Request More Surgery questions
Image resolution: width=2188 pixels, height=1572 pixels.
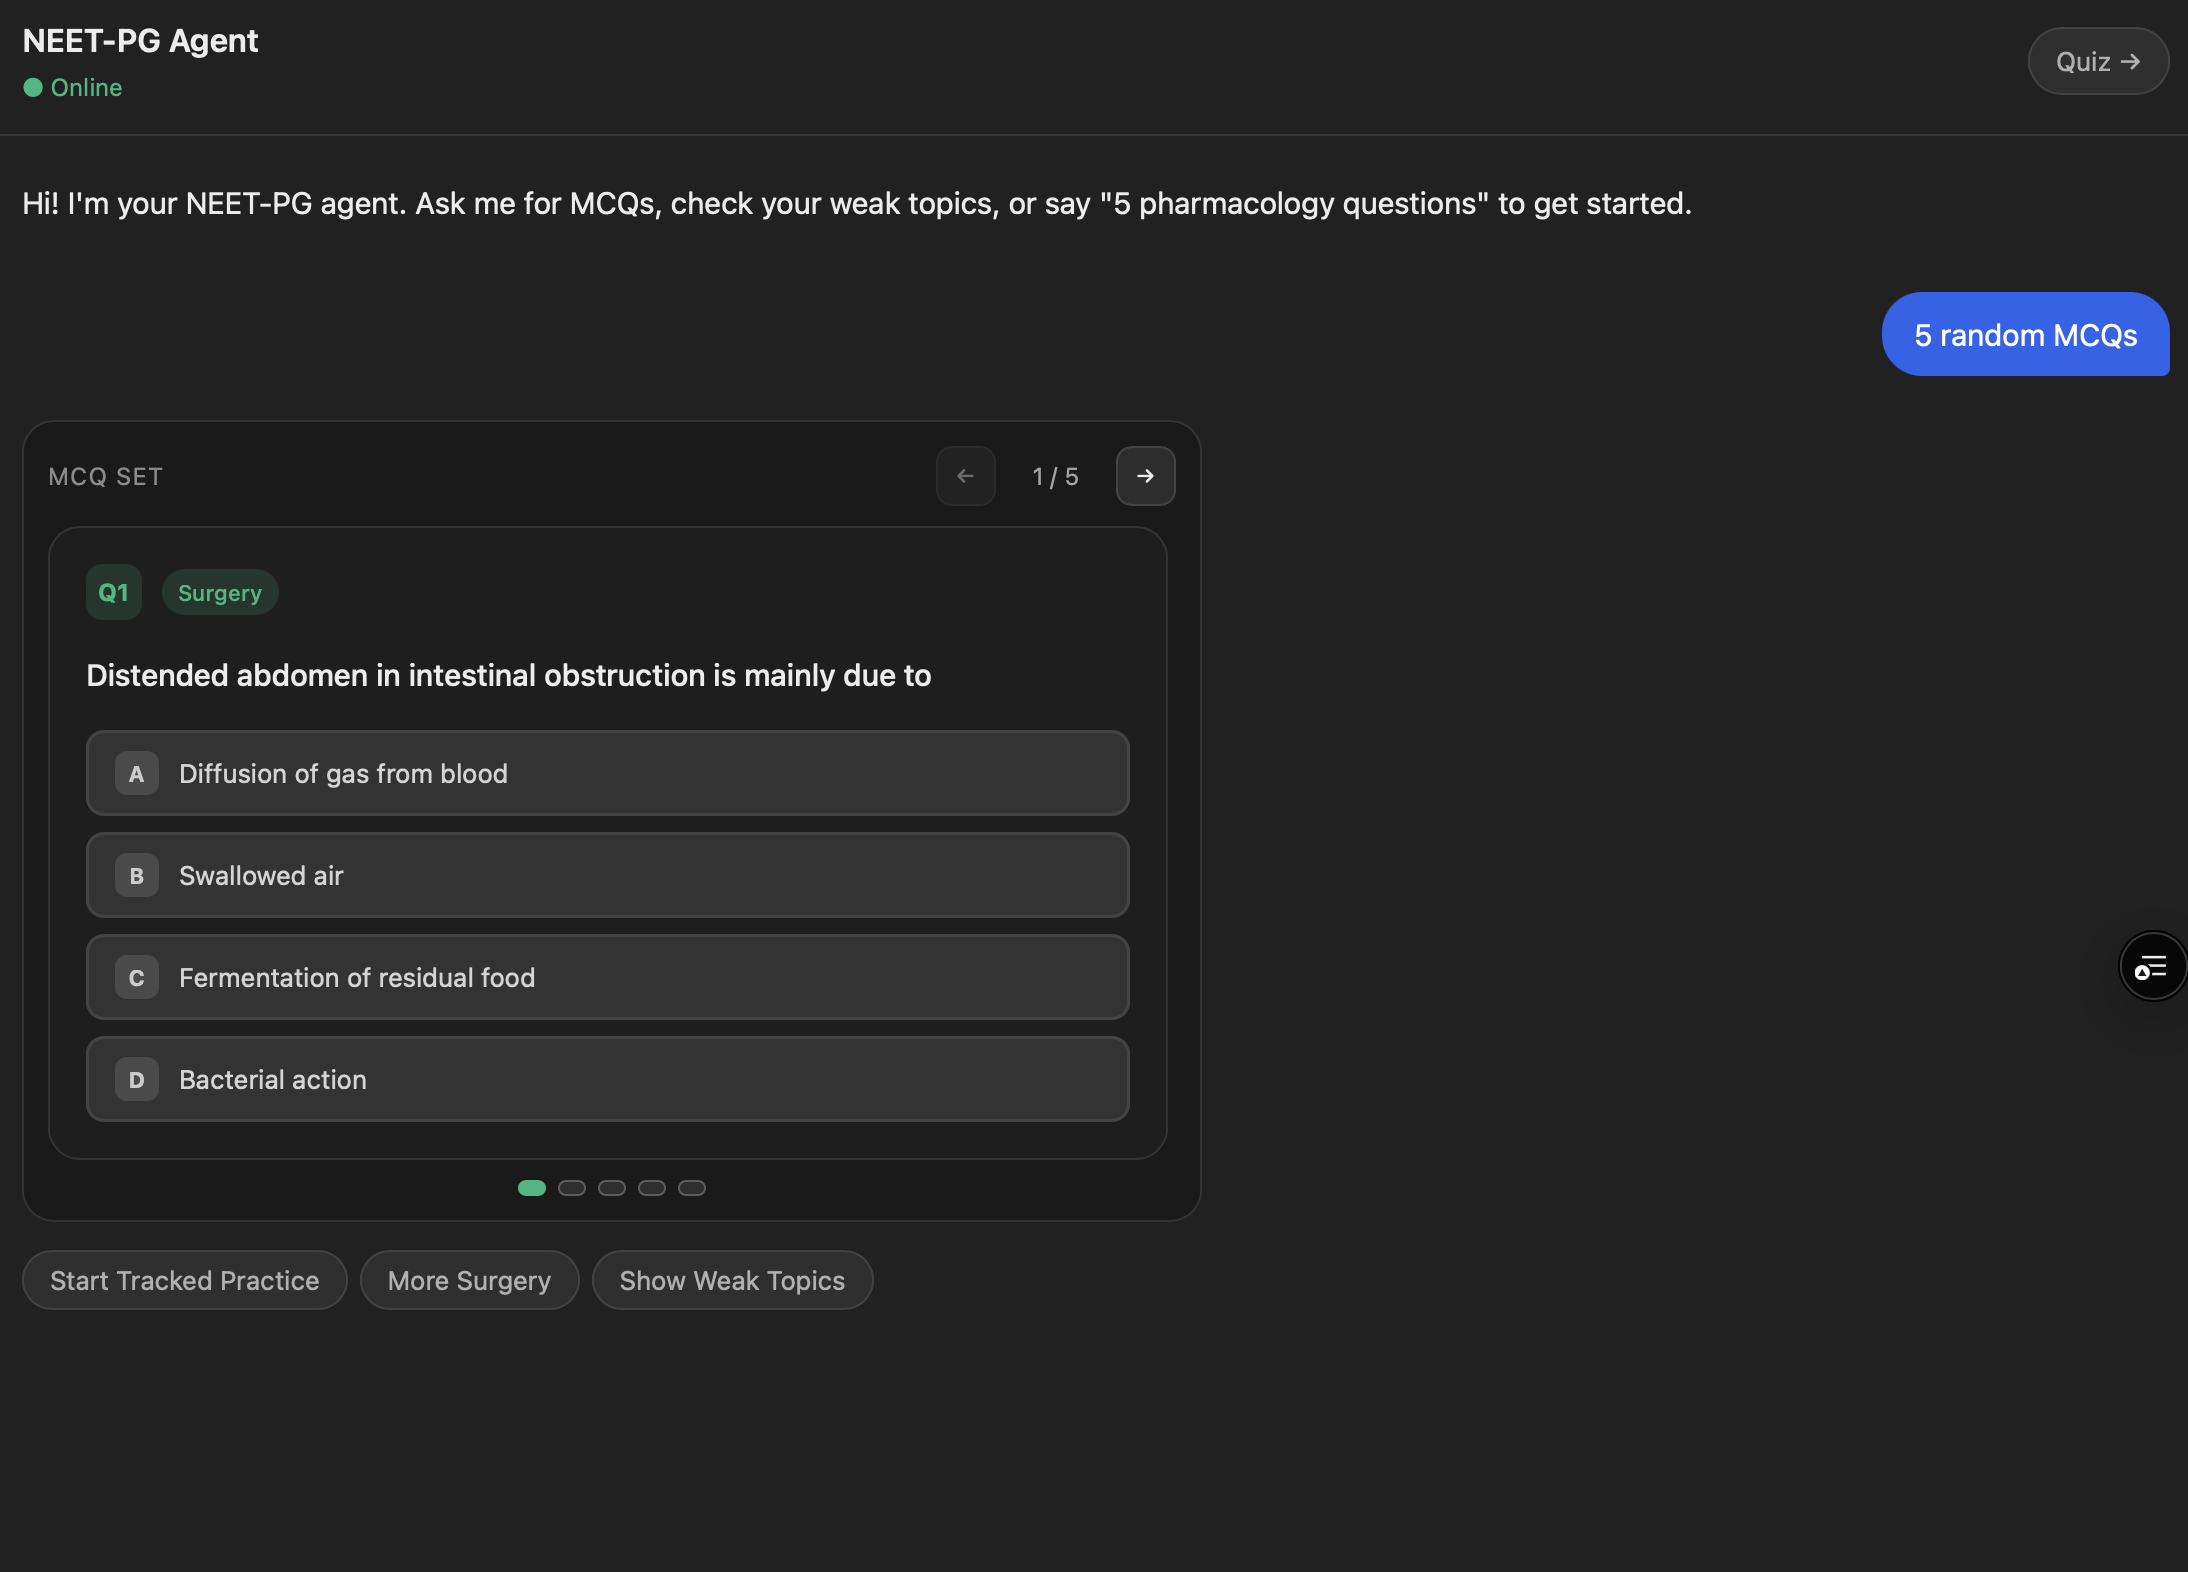tap(469, 1281)
